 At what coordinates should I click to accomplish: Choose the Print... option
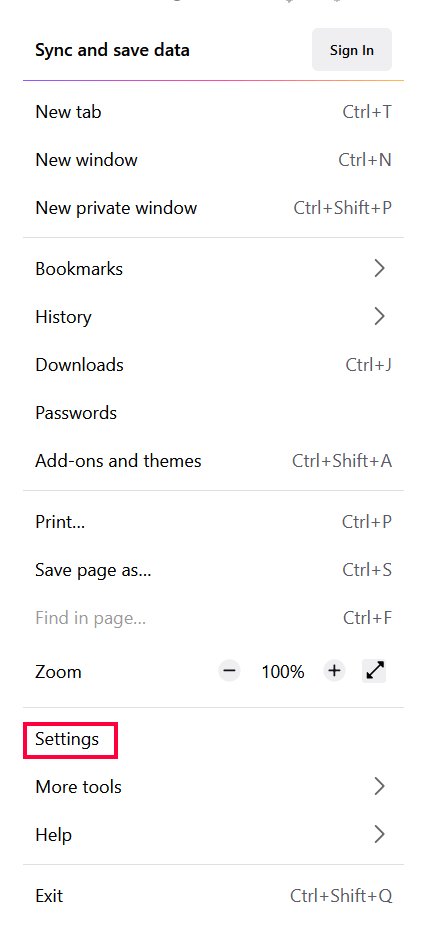tap(214, 521)
